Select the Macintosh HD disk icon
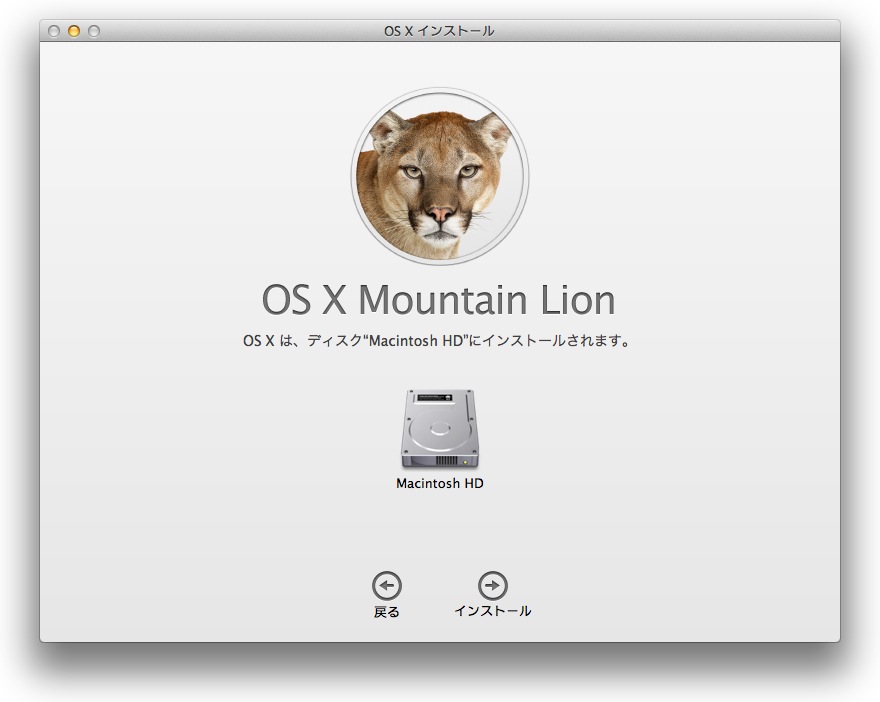The image size is (880, 702). pyautogui.click(x=440, y=429)
